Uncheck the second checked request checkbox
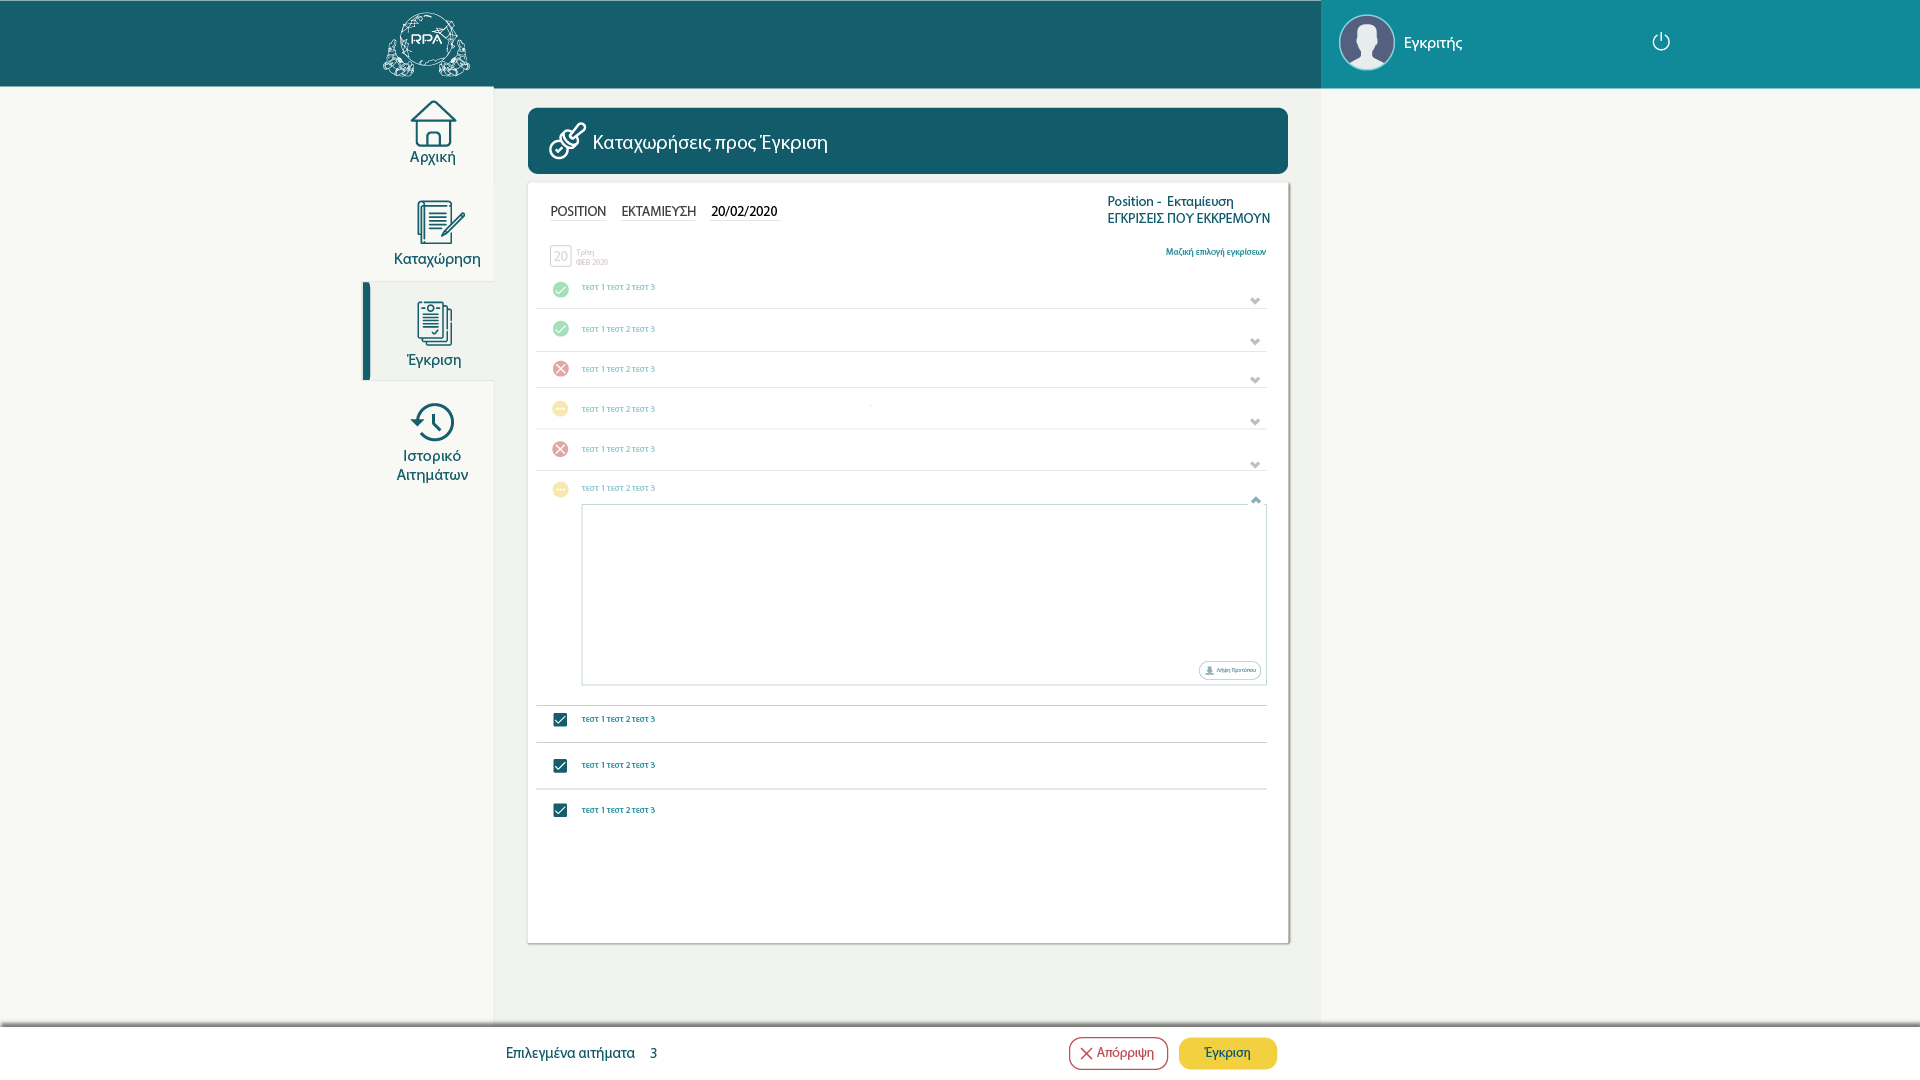Viewport: 1920px width, 1080px height. tap(560, 766)
